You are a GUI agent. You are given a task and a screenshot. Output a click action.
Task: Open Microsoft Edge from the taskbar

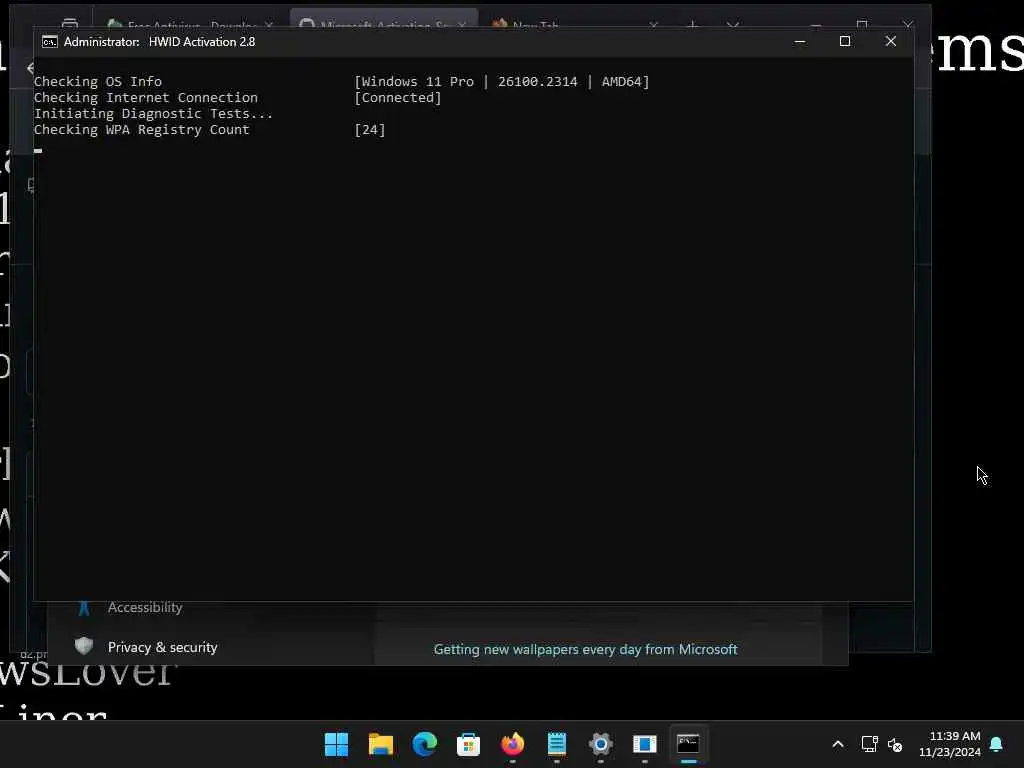click(x=424, y=744)
